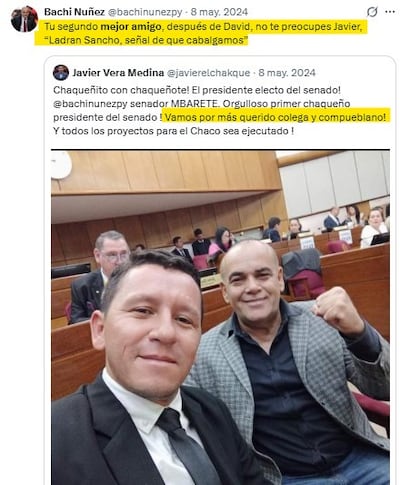Click the @bachinunezpy mention in the quoted text
The height and width of the screenshot is (485, 400).
pos(90,104)
